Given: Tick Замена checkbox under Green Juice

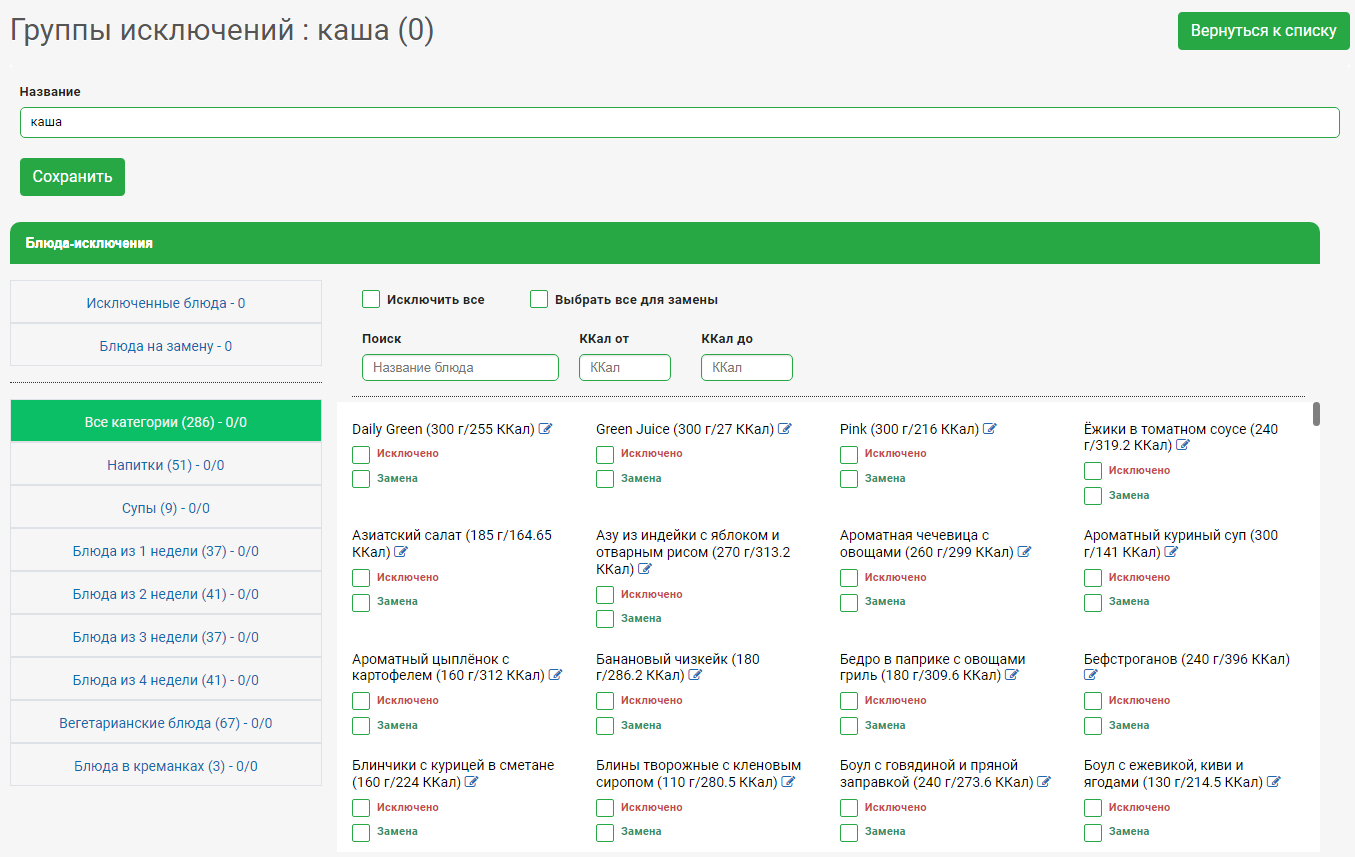Looking at the screenshot, I should [x=605, y=479].
